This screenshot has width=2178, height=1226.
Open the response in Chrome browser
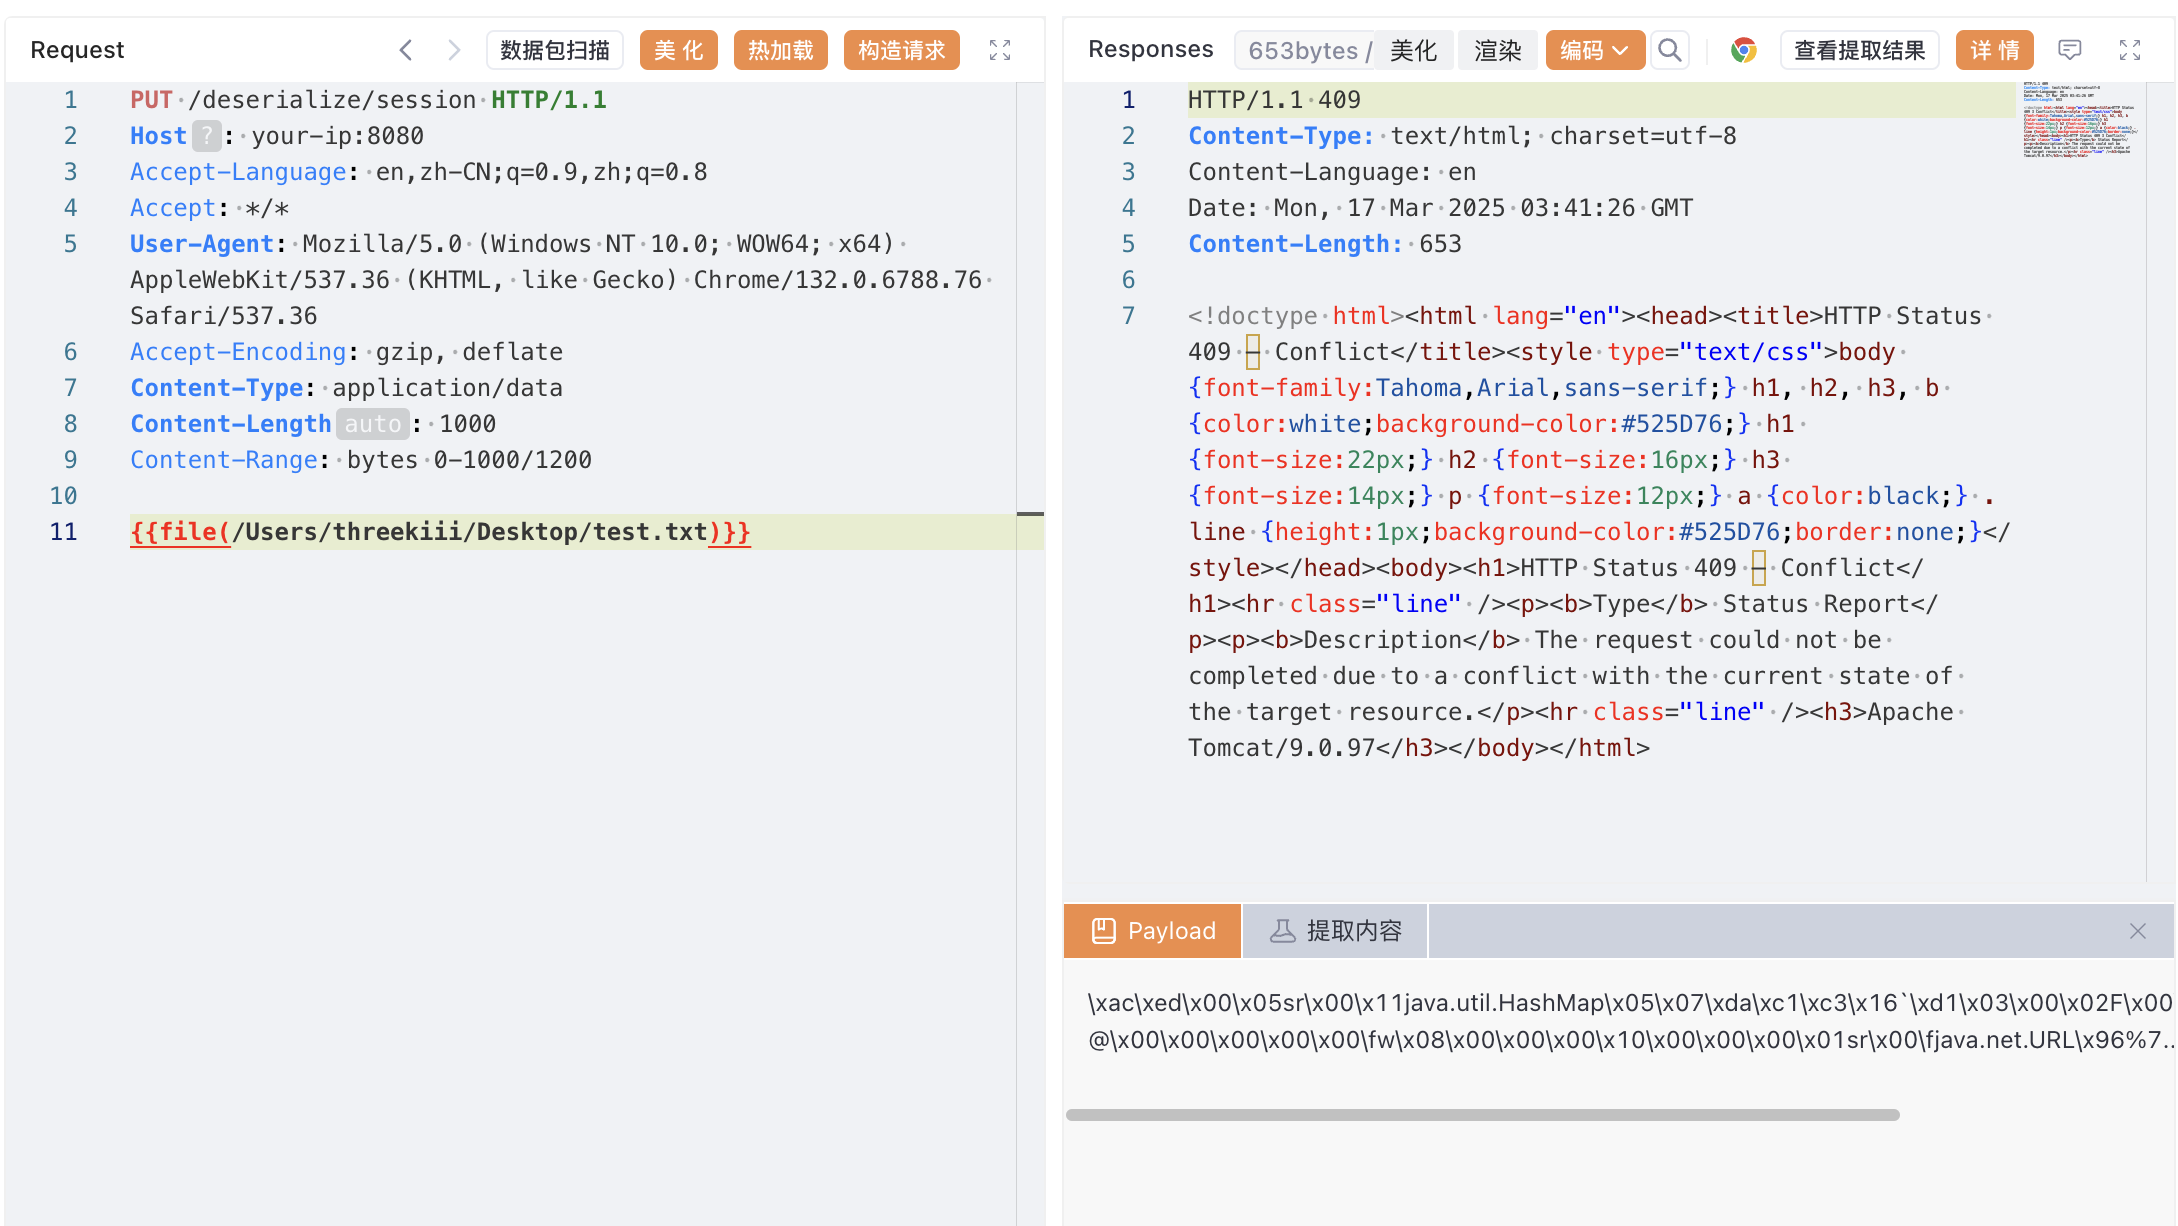click(1744, 50)
